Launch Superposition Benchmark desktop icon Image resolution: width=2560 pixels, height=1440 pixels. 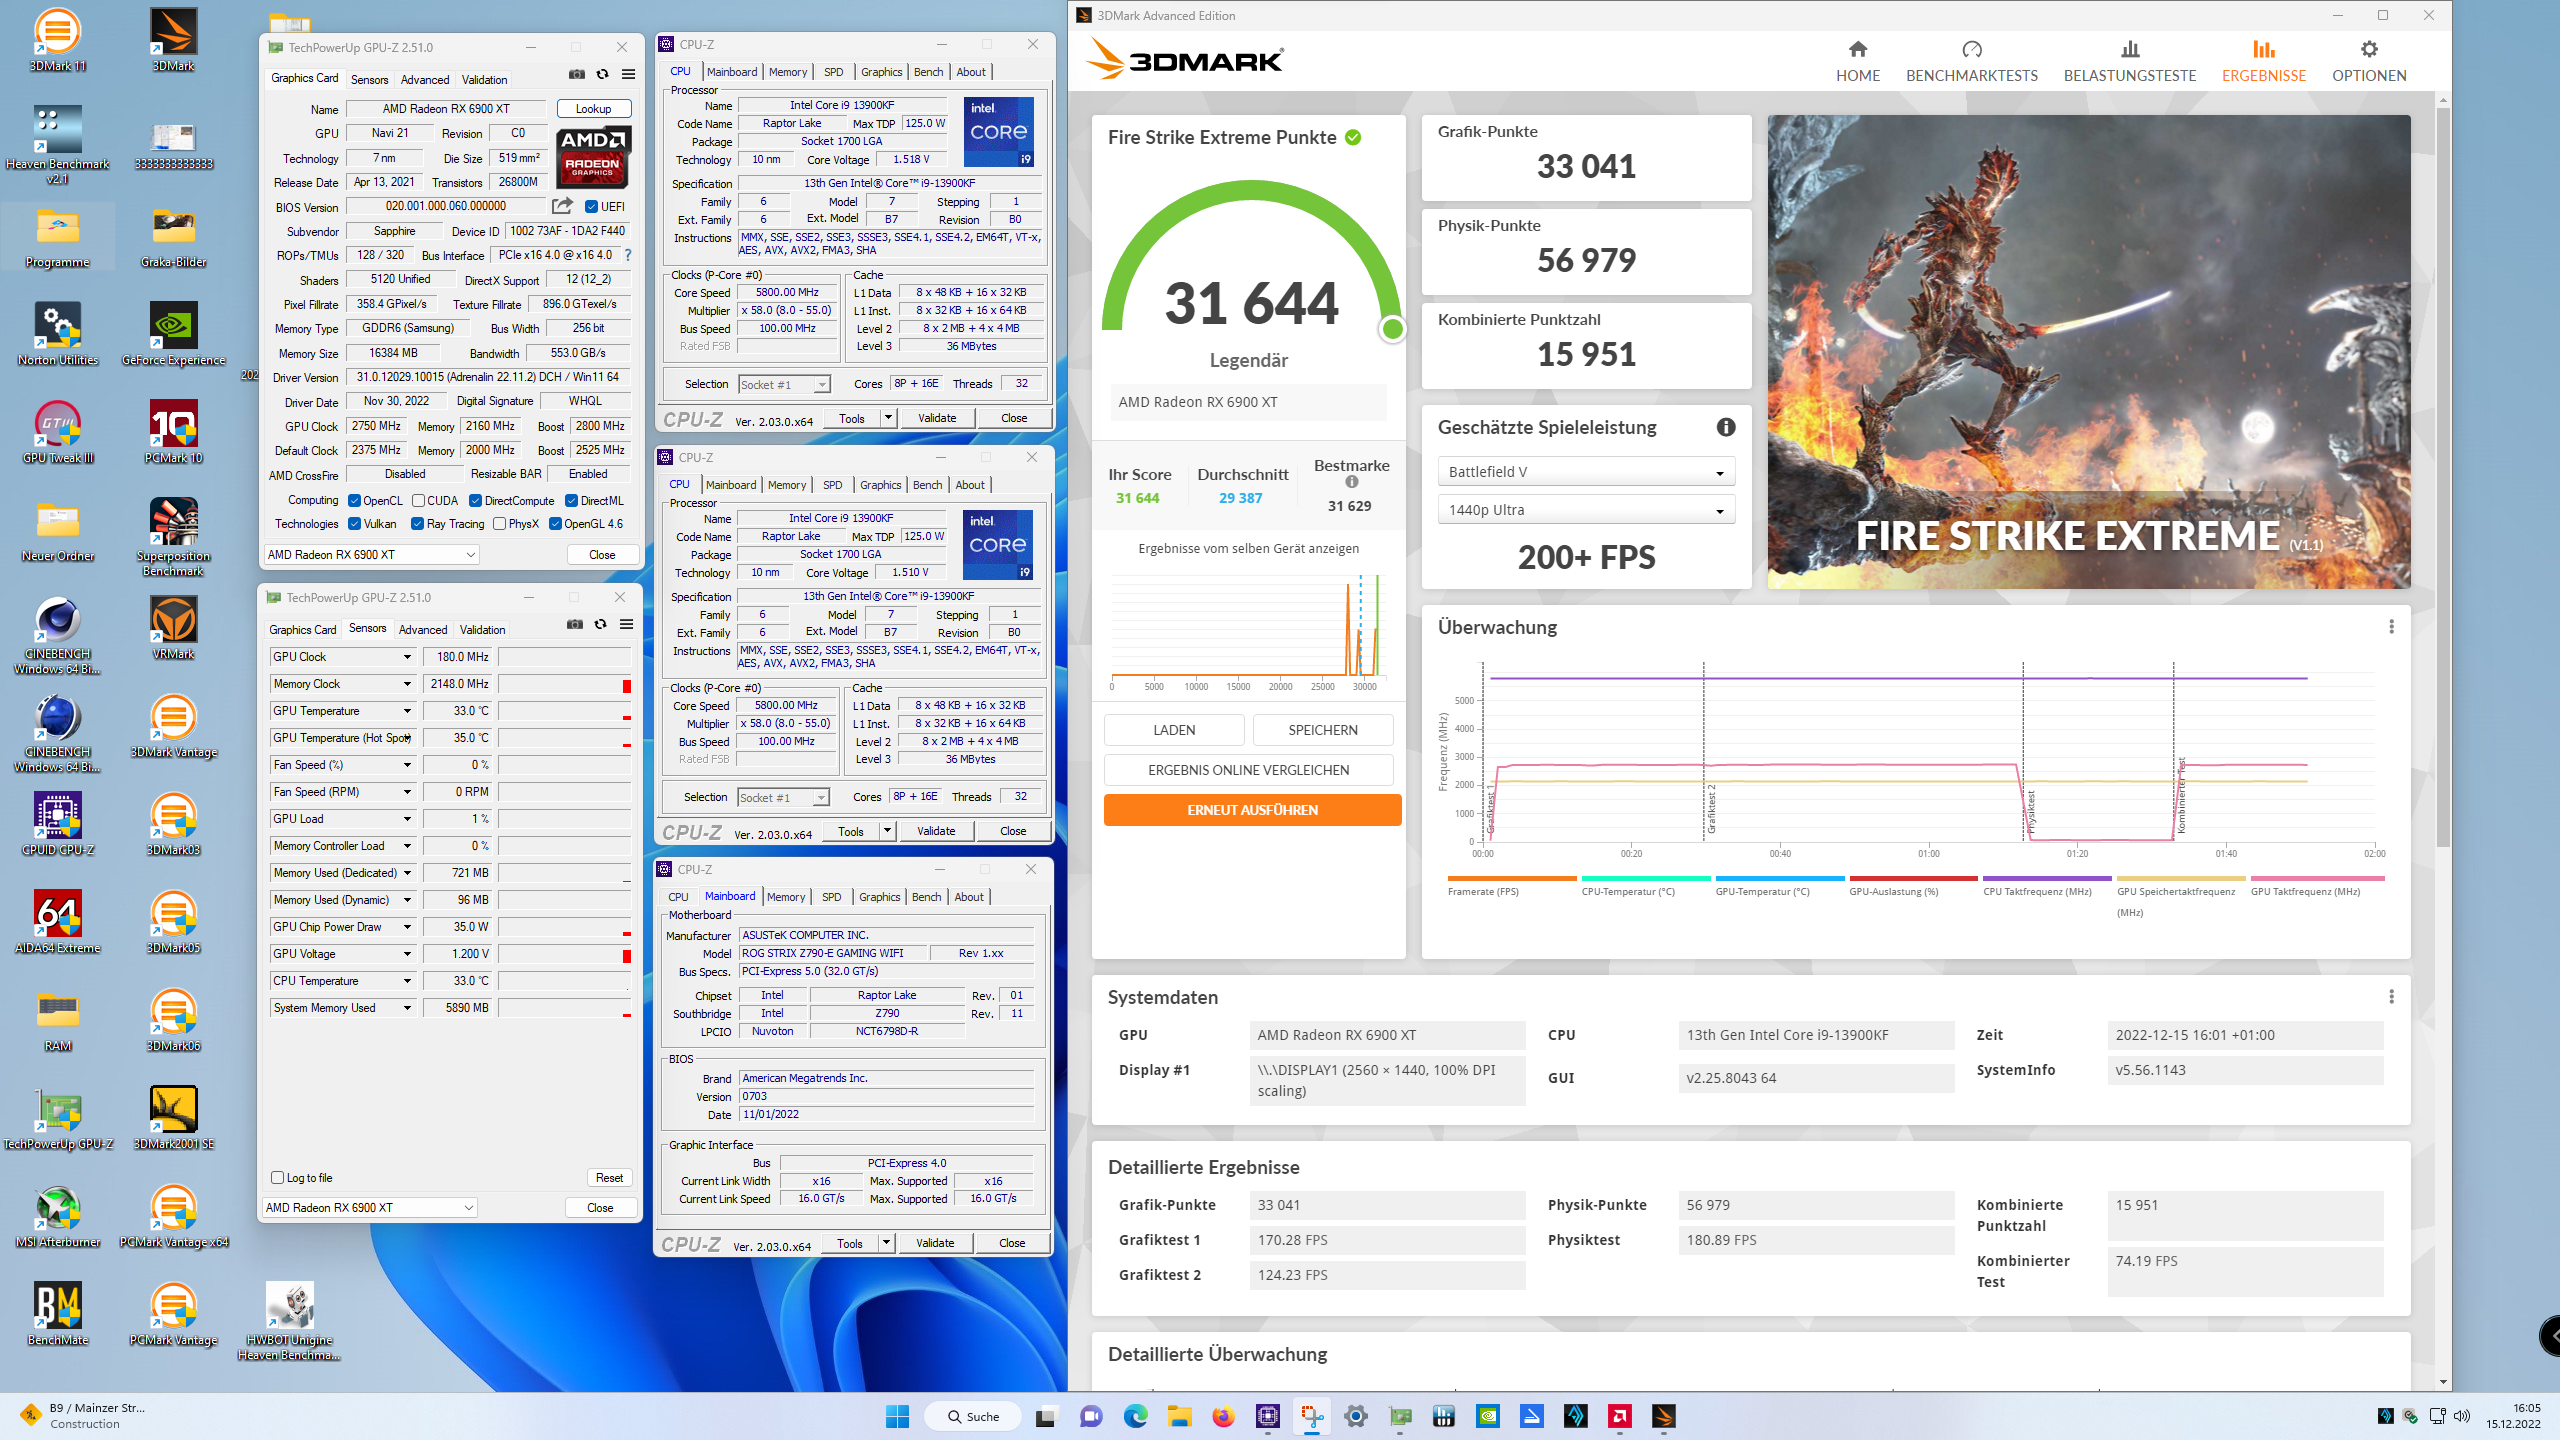[x=174, y=538]
